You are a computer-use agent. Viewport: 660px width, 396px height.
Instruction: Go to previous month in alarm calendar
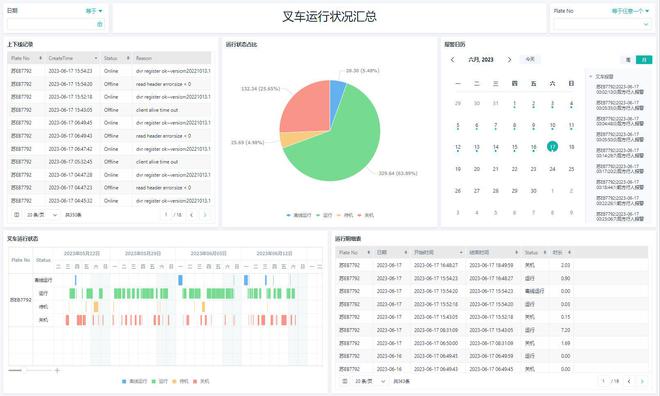(x=452, y=60)
